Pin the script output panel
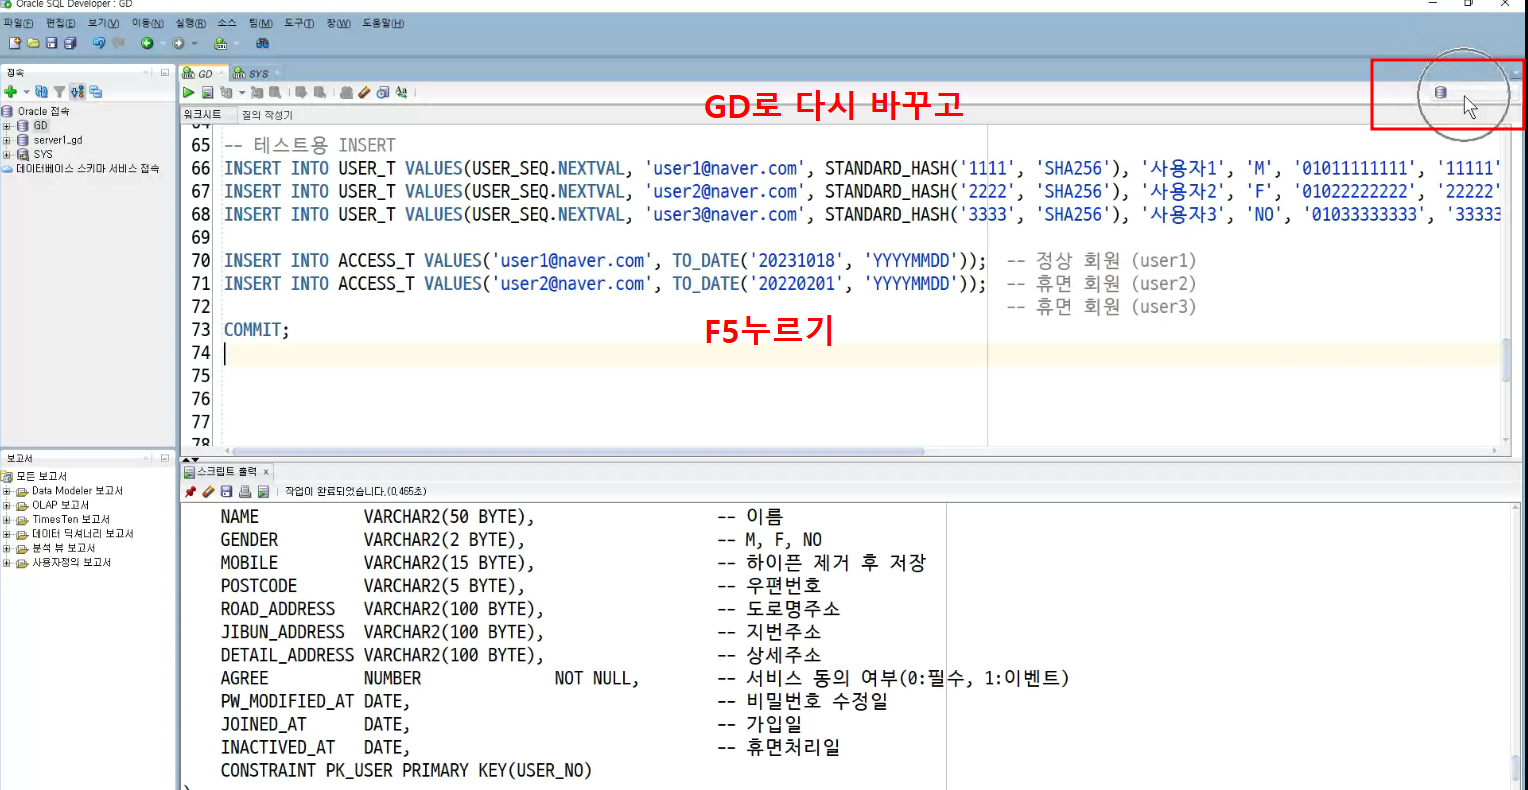 pos(190,492)
